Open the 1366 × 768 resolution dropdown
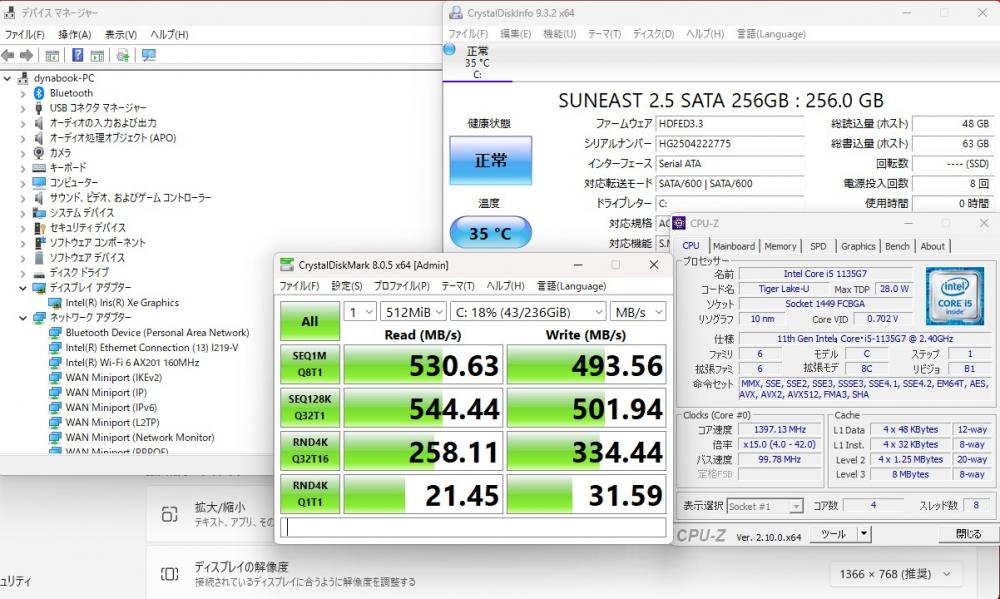 pos(897,574)
